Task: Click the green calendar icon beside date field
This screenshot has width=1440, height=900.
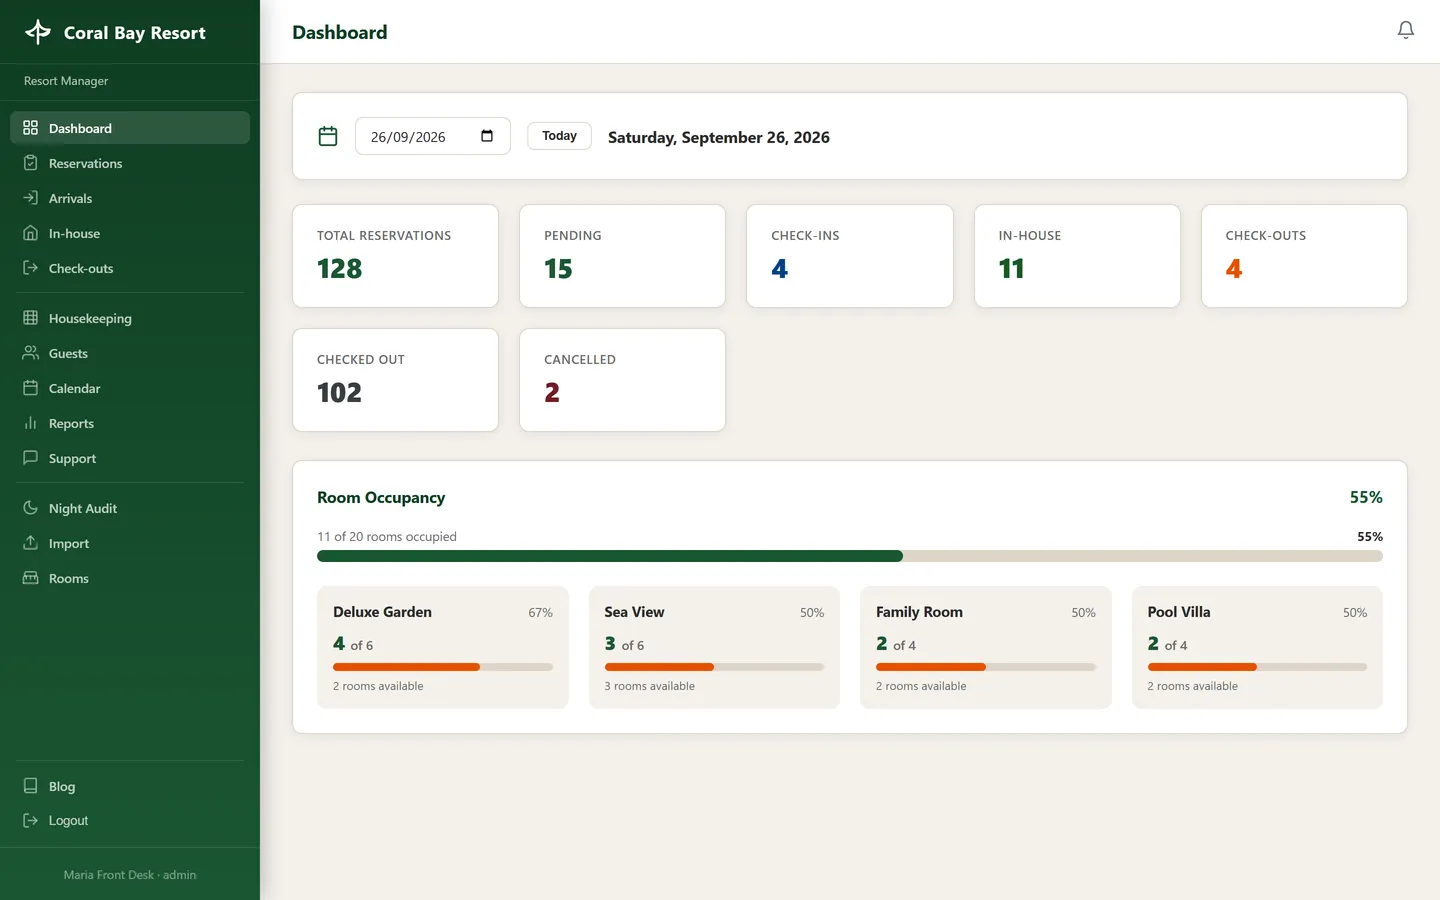Action: point(328,136)
